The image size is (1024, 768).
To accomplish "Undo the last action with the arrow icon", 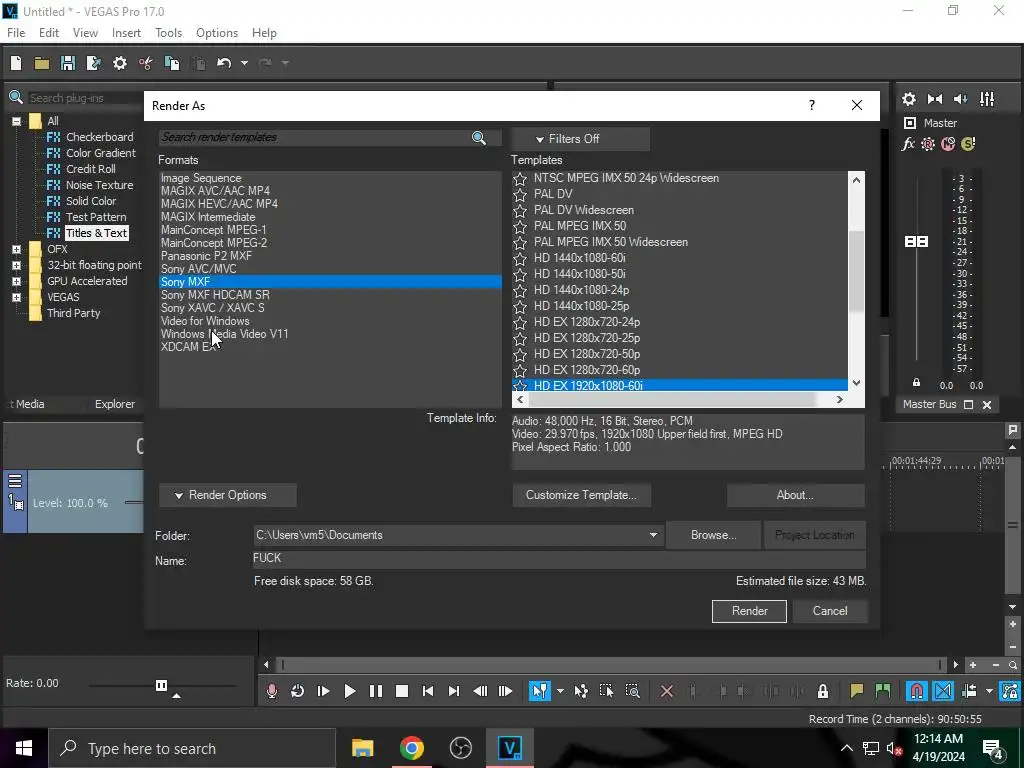I will point(224,63).
